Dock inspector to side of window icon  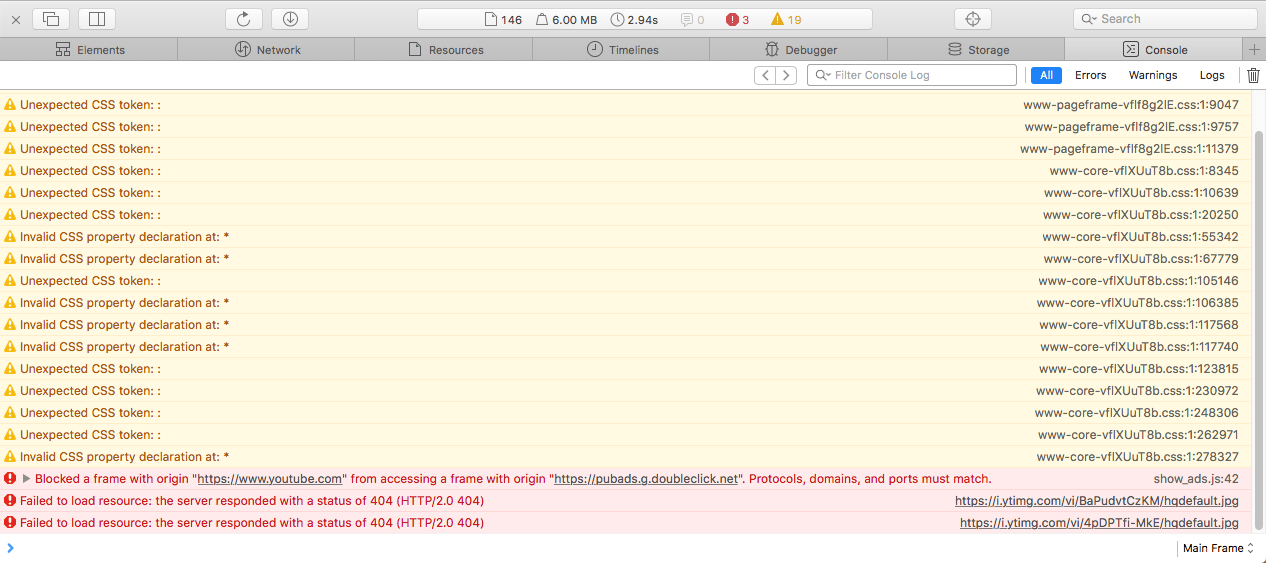coord(97,19)
